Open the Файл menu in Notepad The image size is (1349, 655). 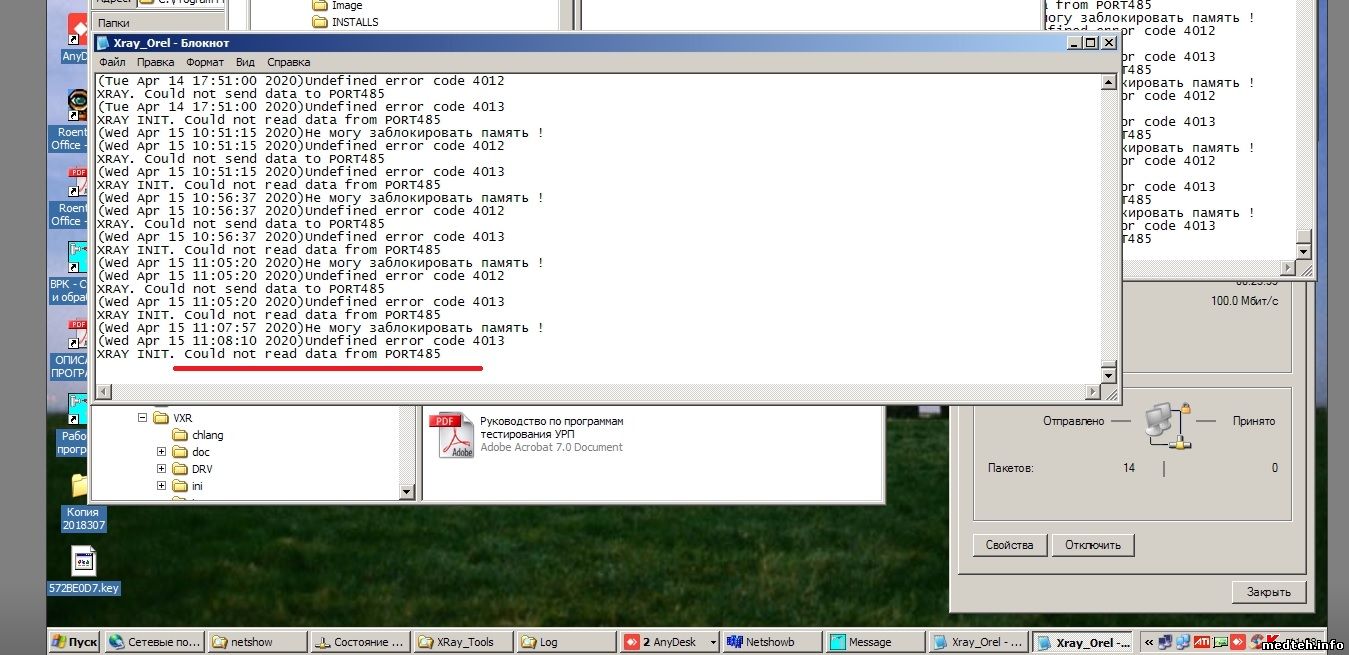coord(112,62)
